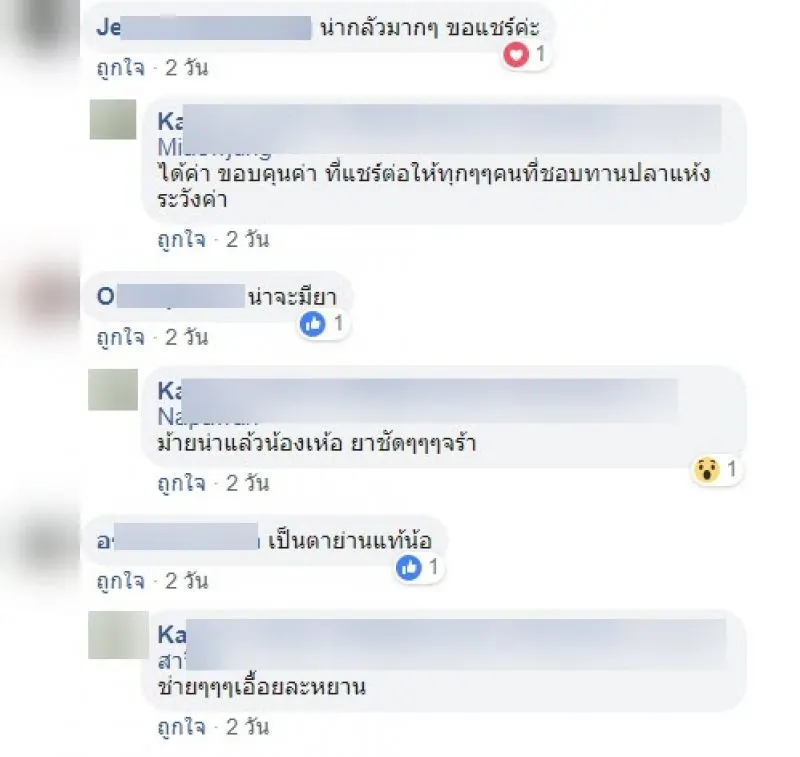Open timestamp 2 วัน under first comment
The image size is (800, 757).
tap(187, 68)
